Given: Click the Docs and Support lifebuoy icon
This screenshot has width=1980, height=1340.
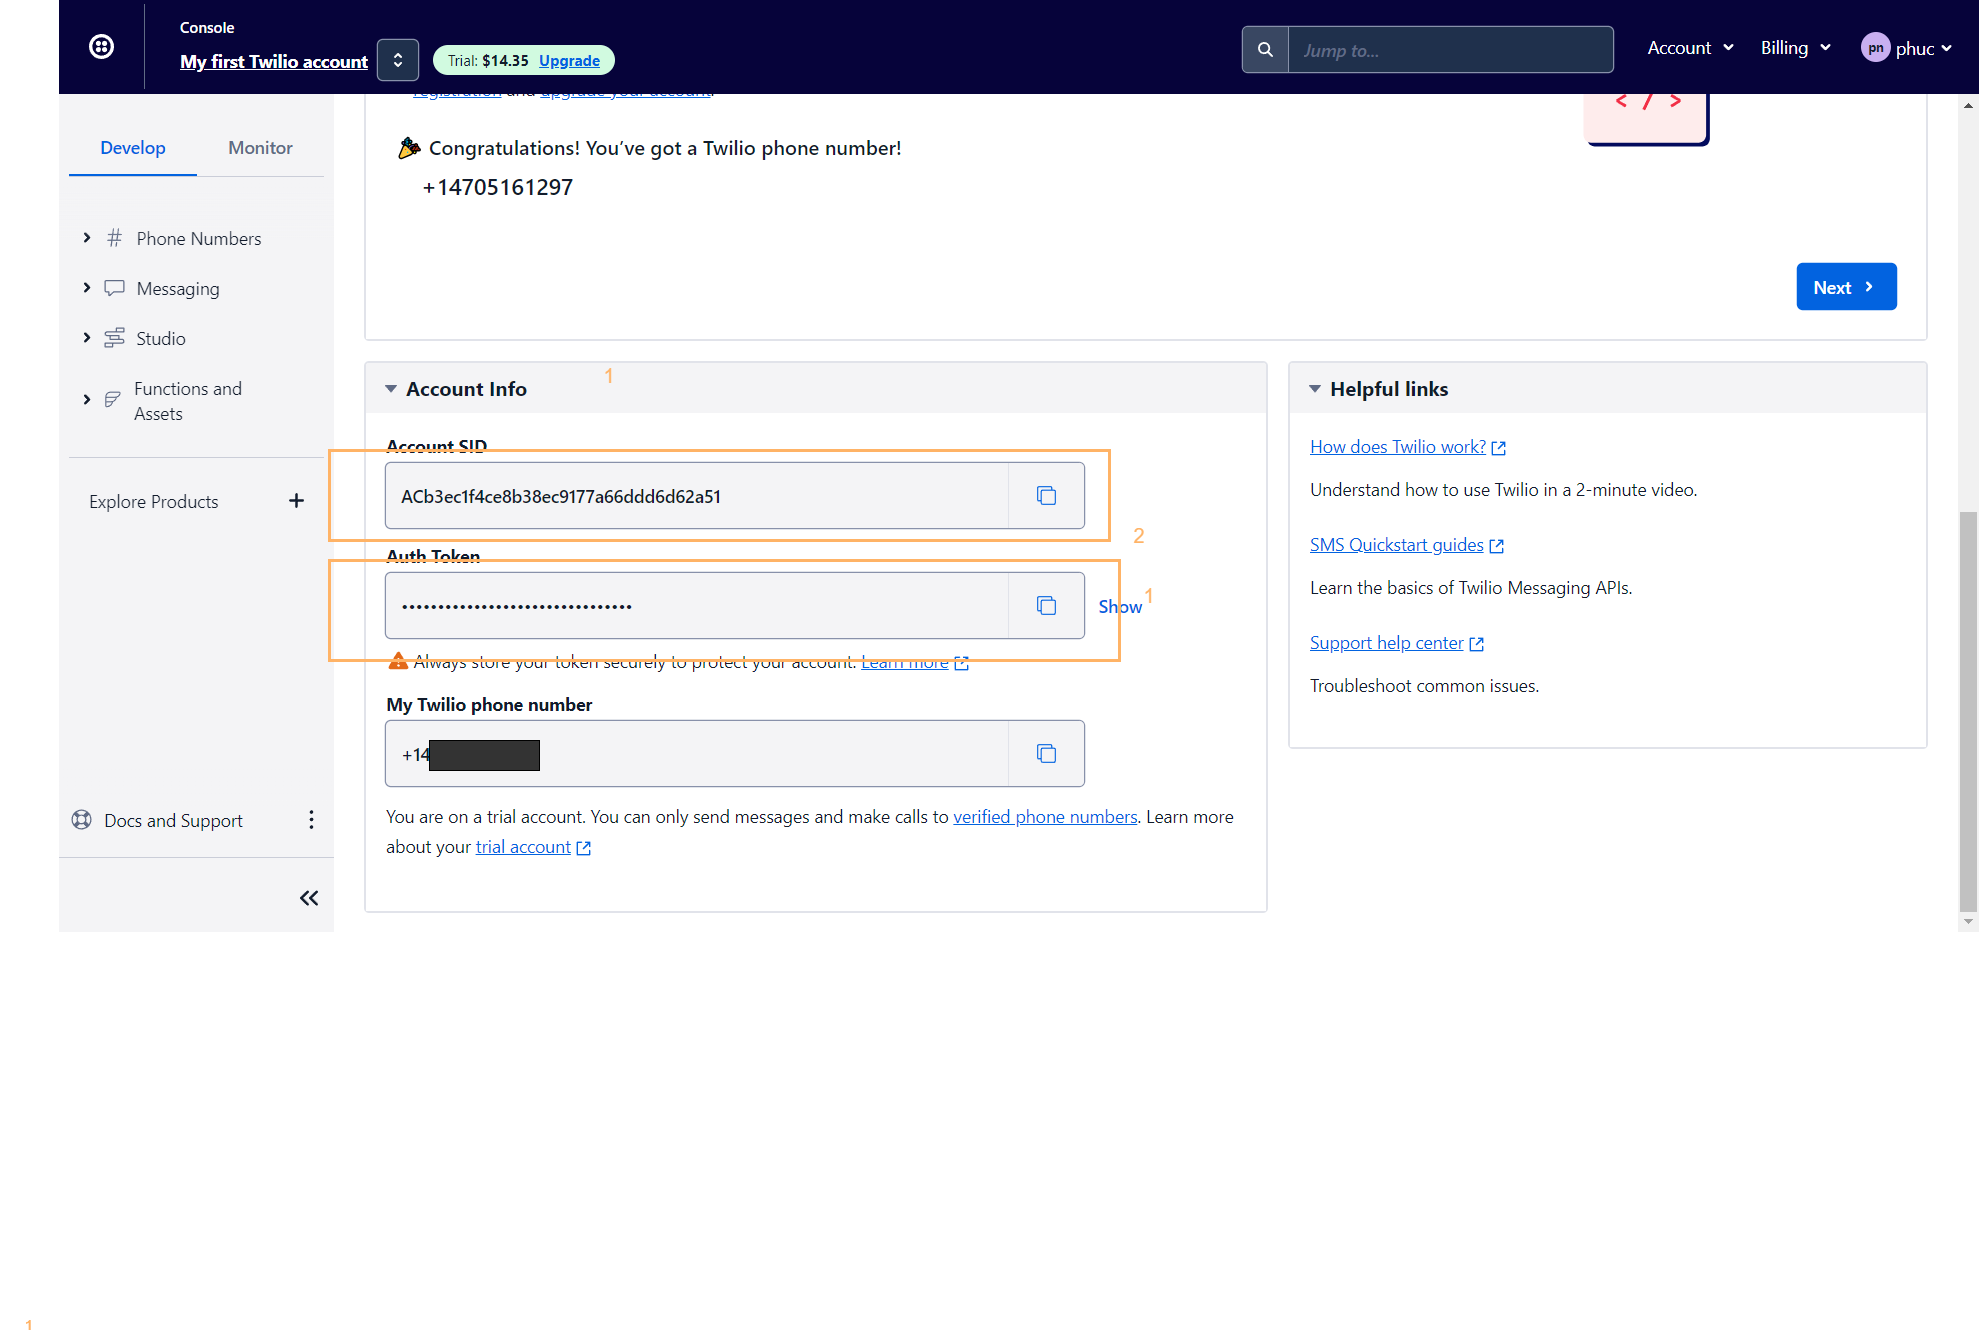Looking at the screenshot, I should coord(82,820).
